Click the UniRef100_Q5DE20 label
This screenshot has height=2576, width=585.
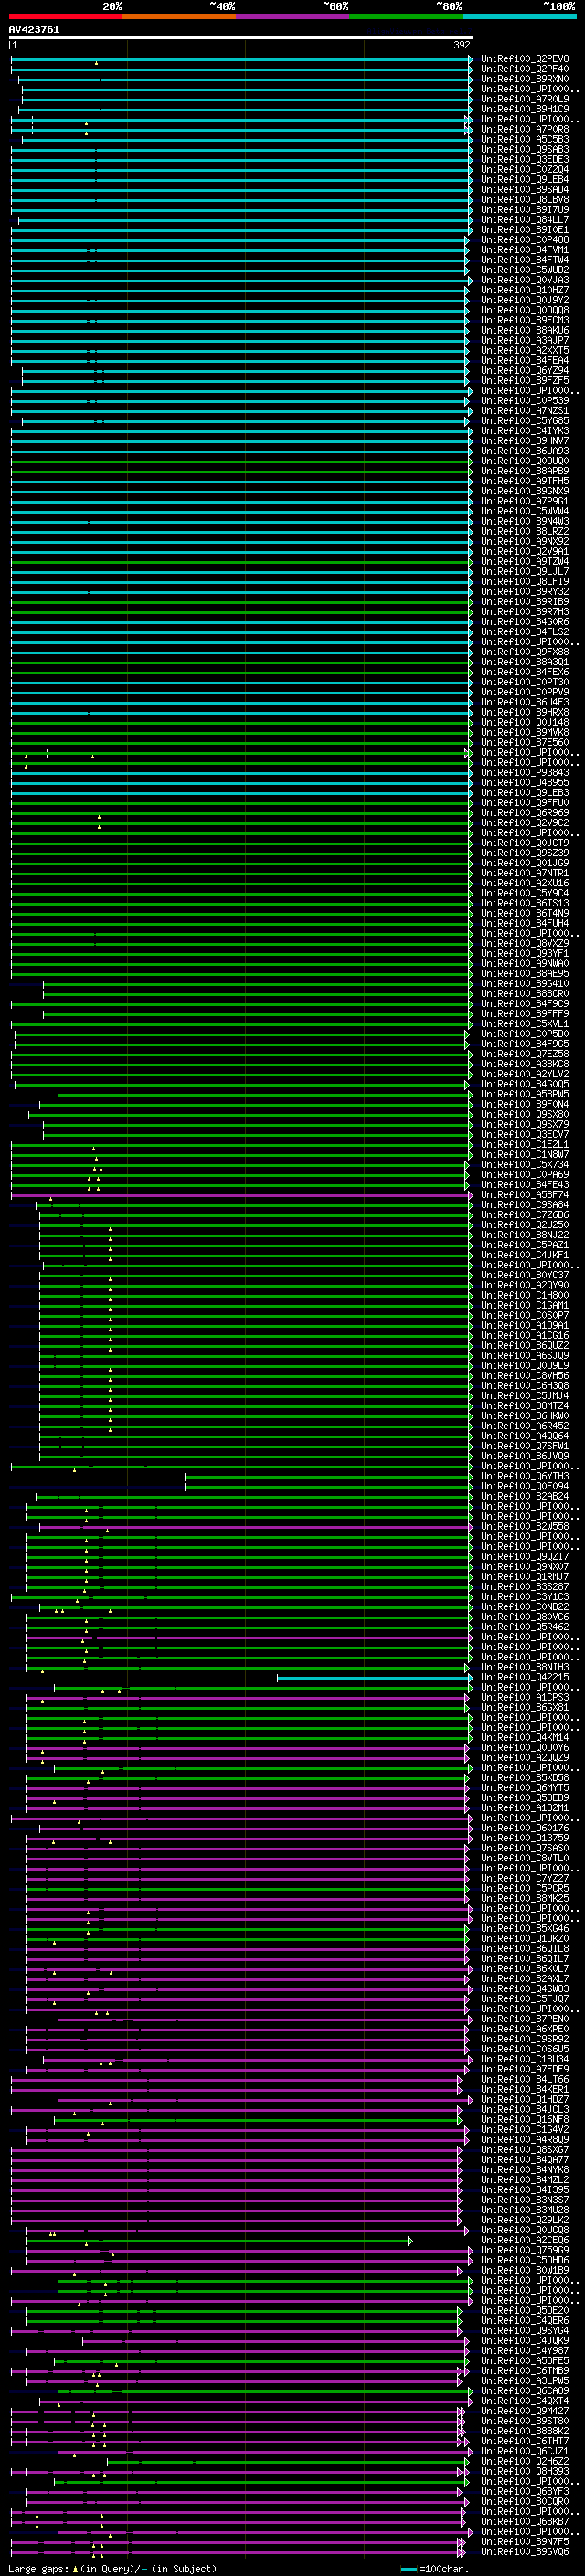point(525,2310)
